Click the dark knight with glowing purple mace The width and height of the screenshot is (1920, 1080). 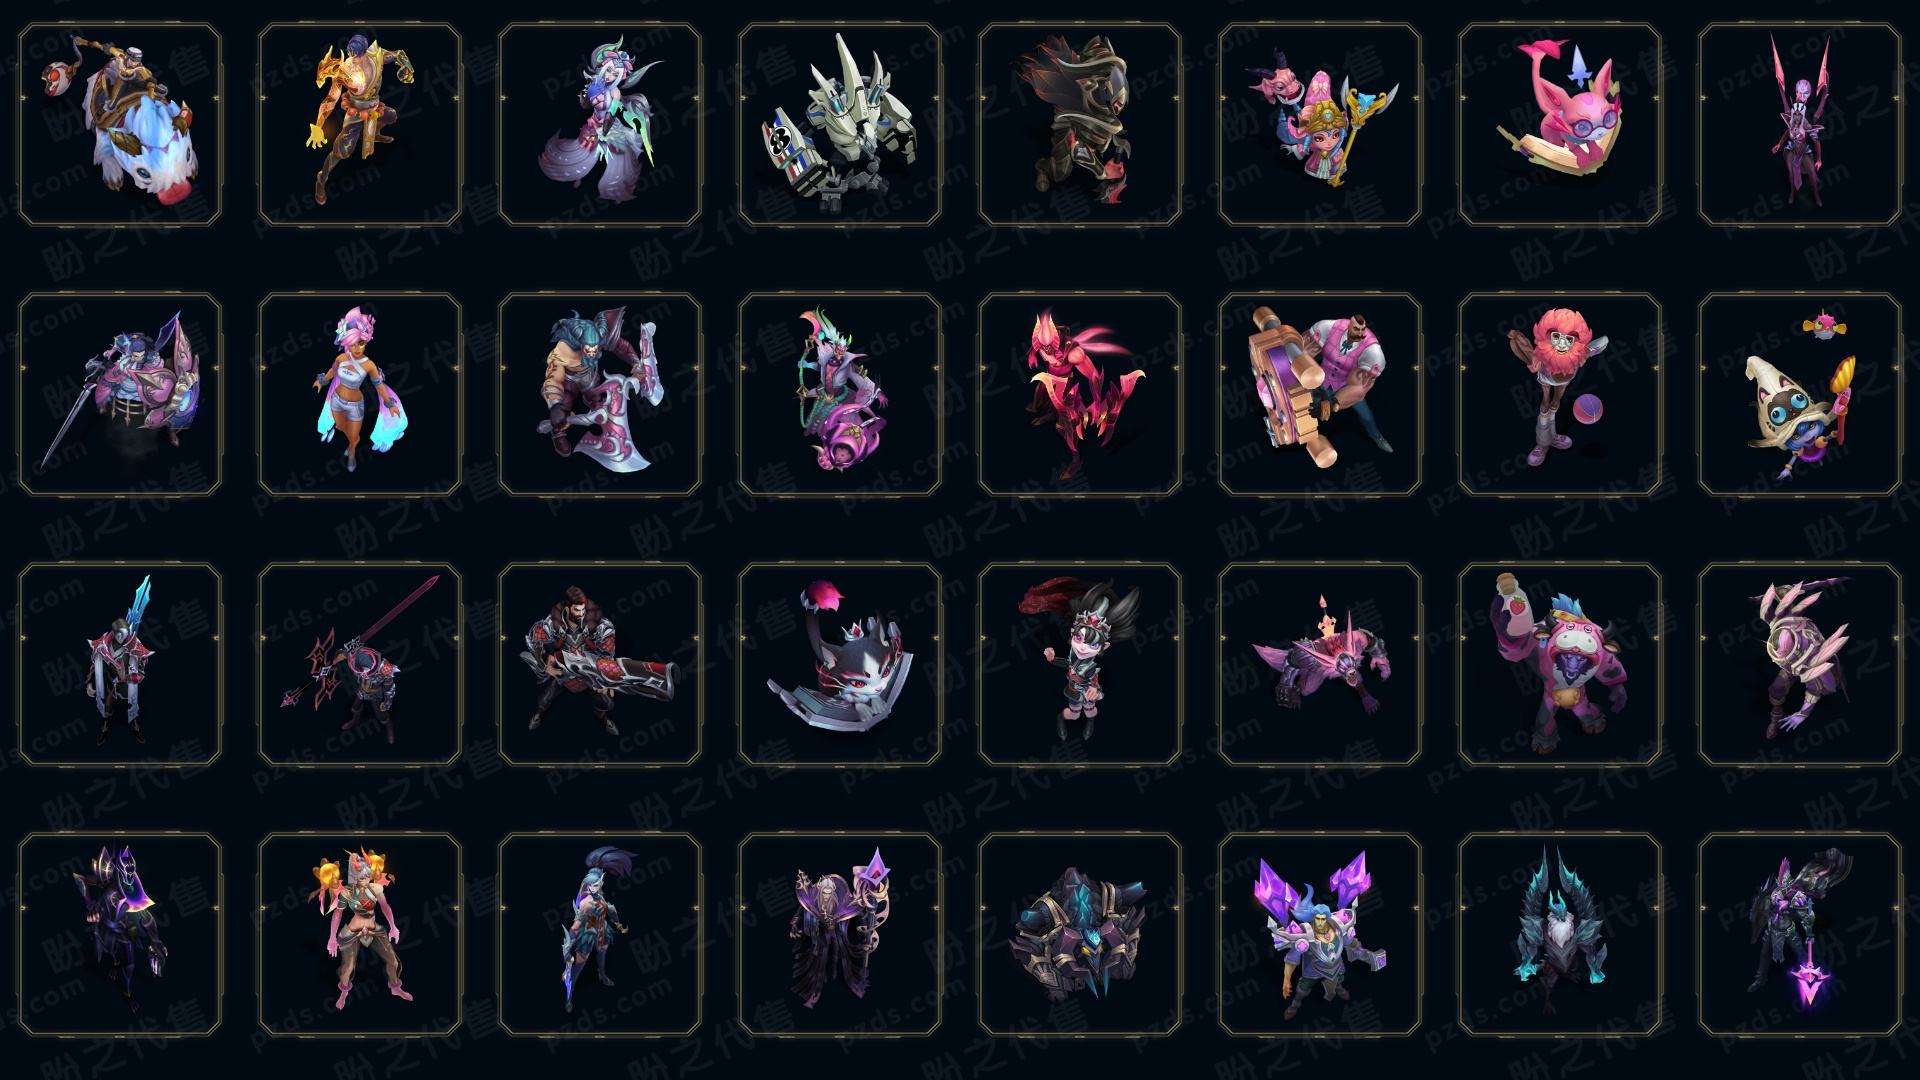[x=1800, y=934]
